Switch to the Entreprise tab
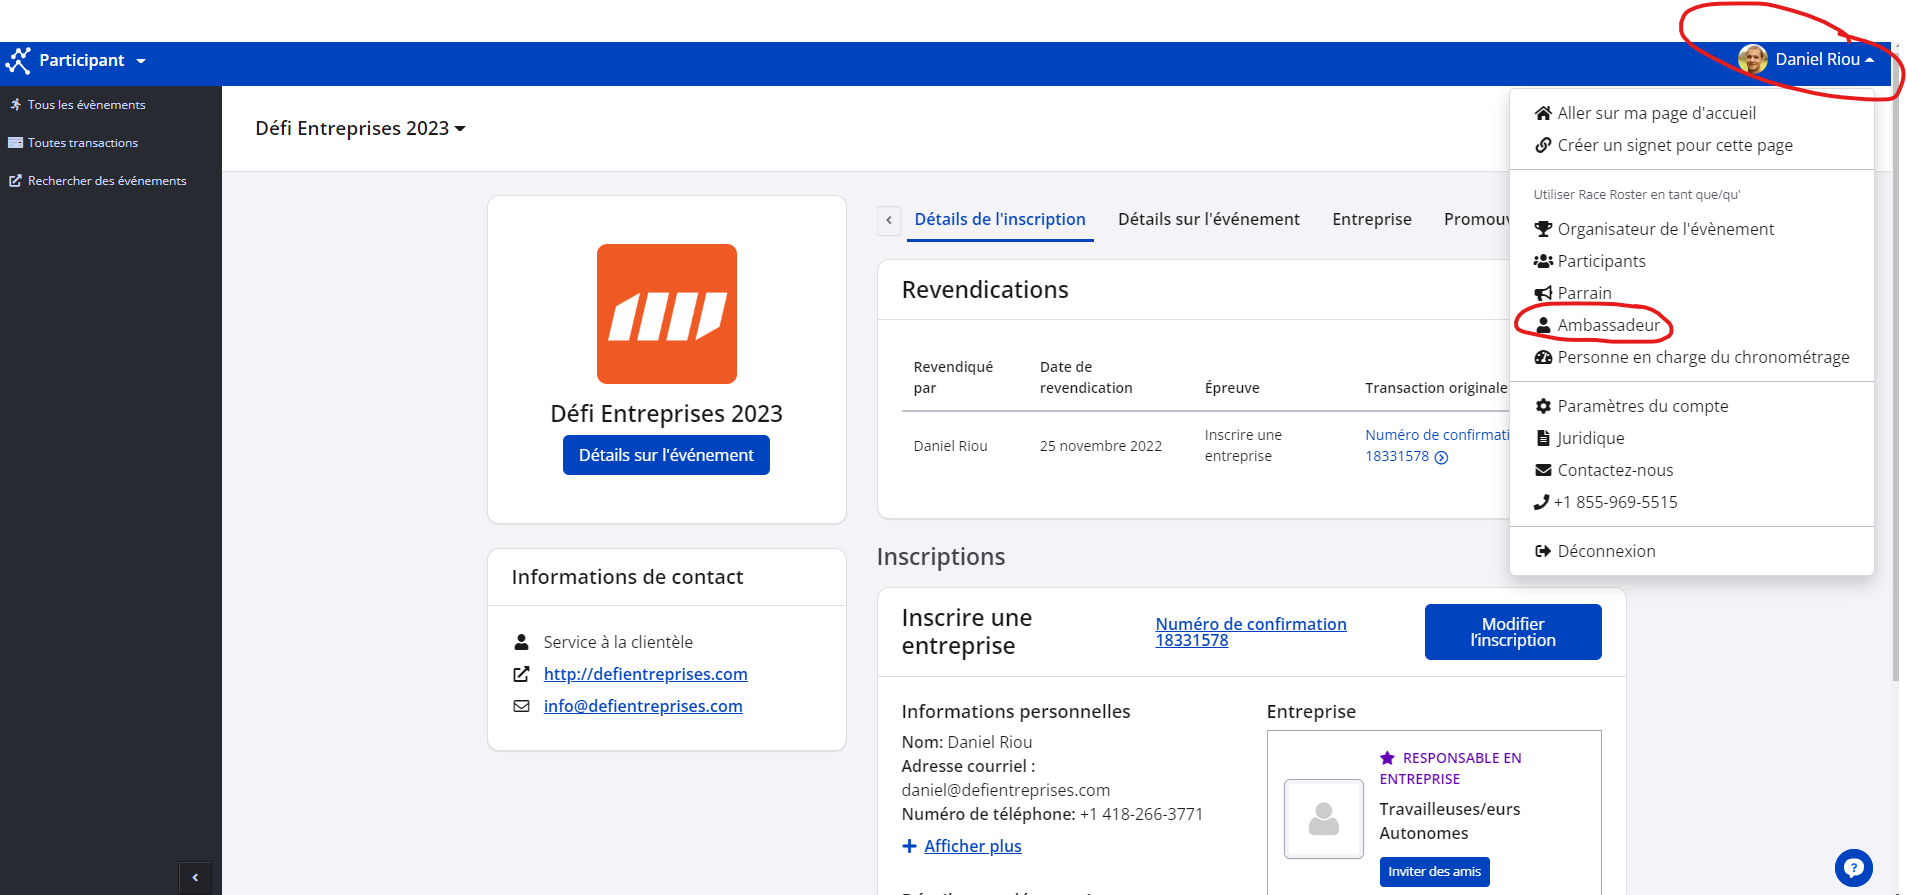Viewport: 1907px width, 895px height. 1372,219
